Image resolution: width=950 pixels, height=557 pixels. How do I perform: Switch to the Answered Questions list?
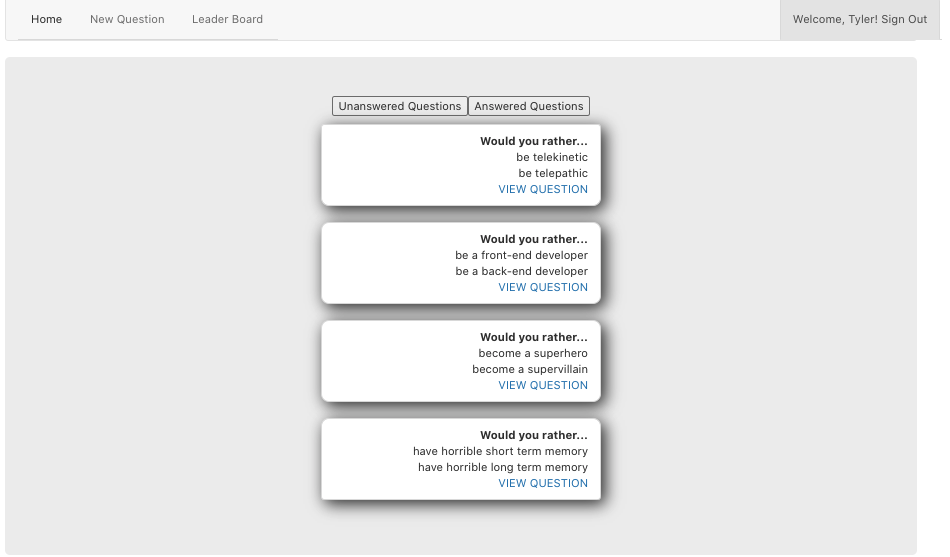pos(528,106)
